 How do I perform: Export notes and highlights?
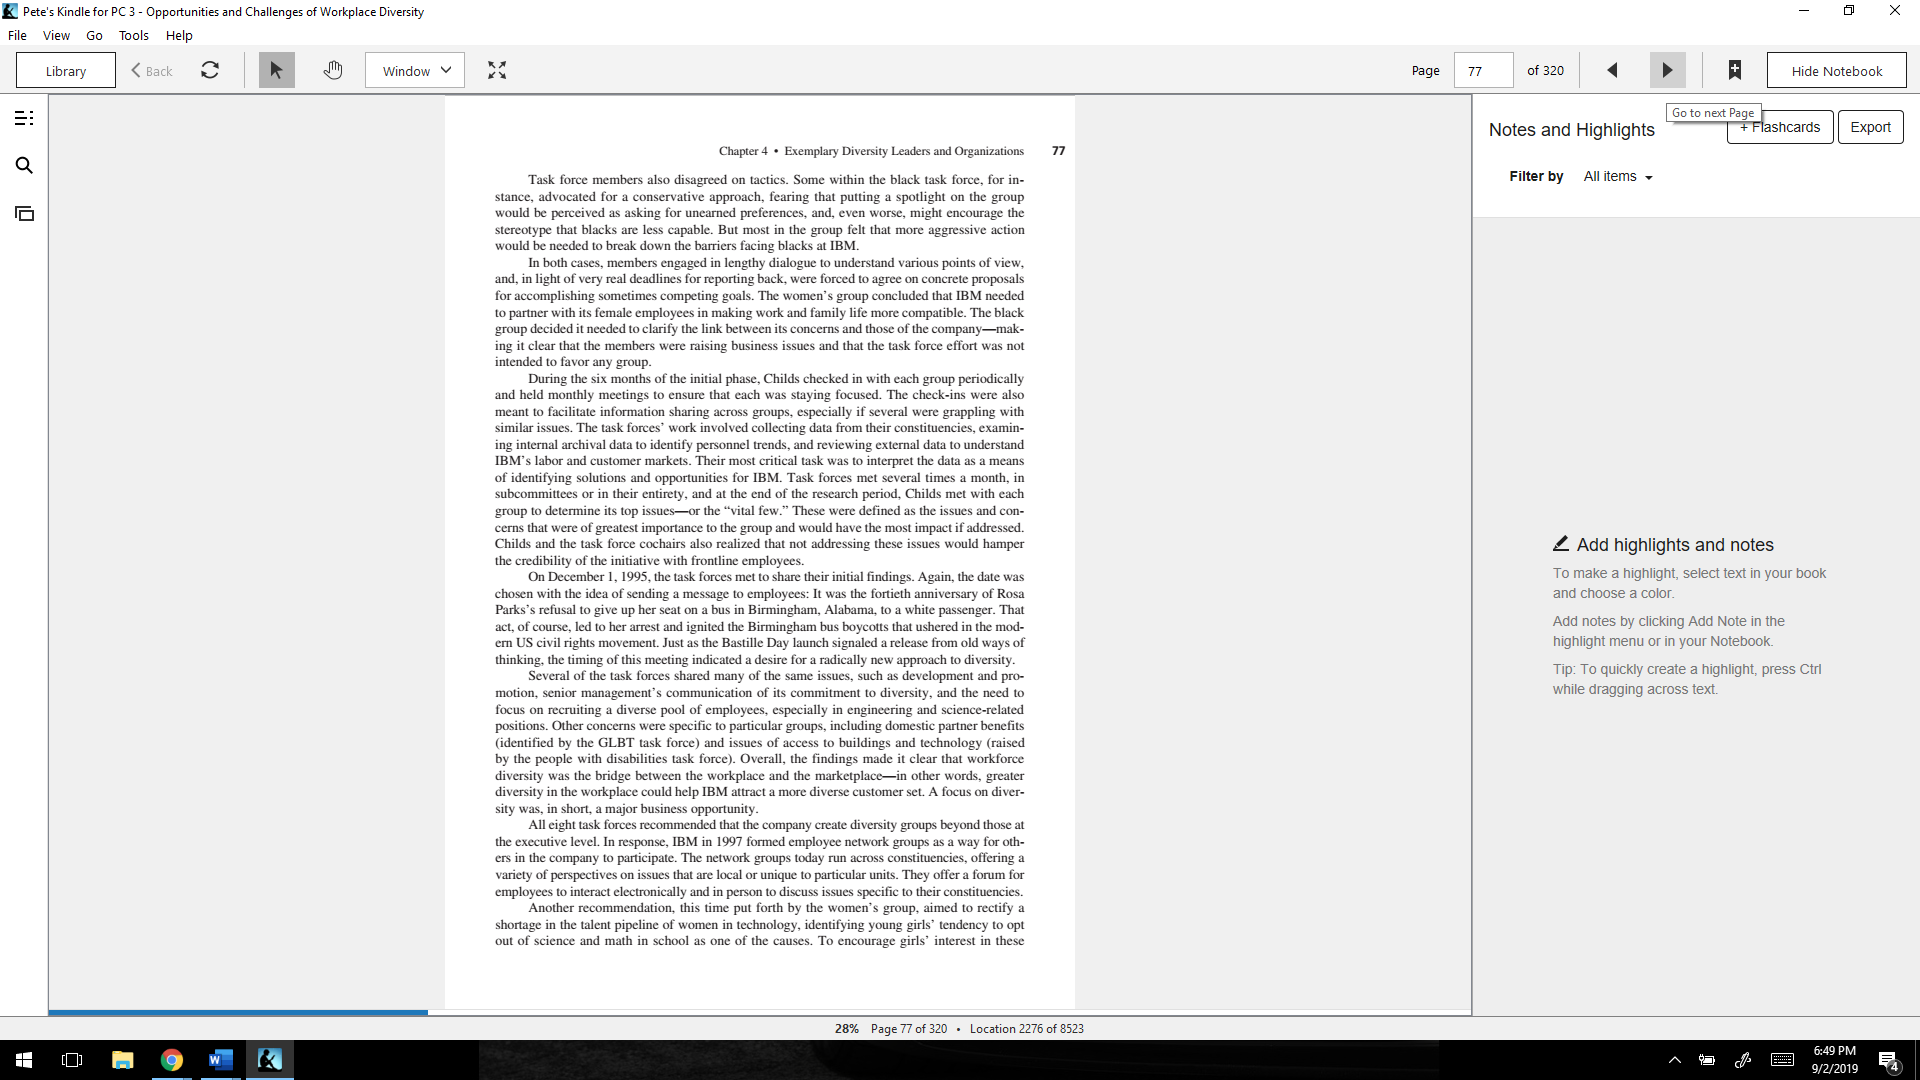tap(1870, 127)
